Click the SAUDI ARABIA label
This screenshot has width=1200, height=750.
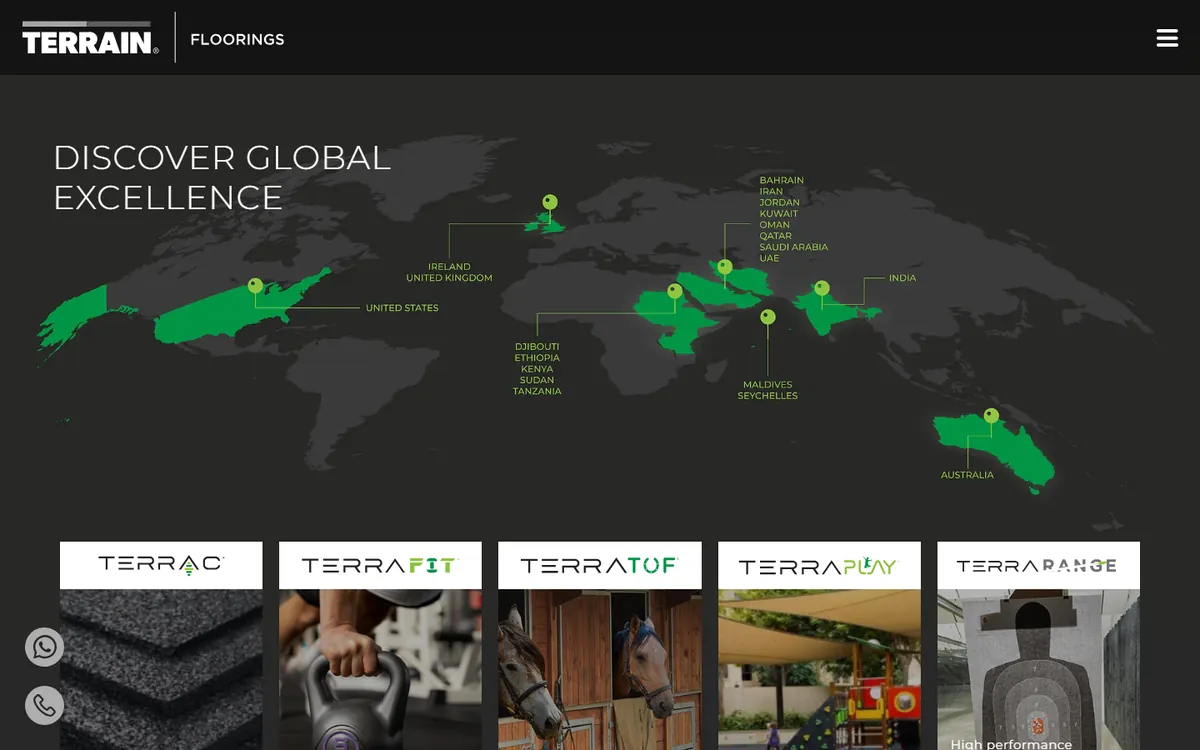[793, 247]
